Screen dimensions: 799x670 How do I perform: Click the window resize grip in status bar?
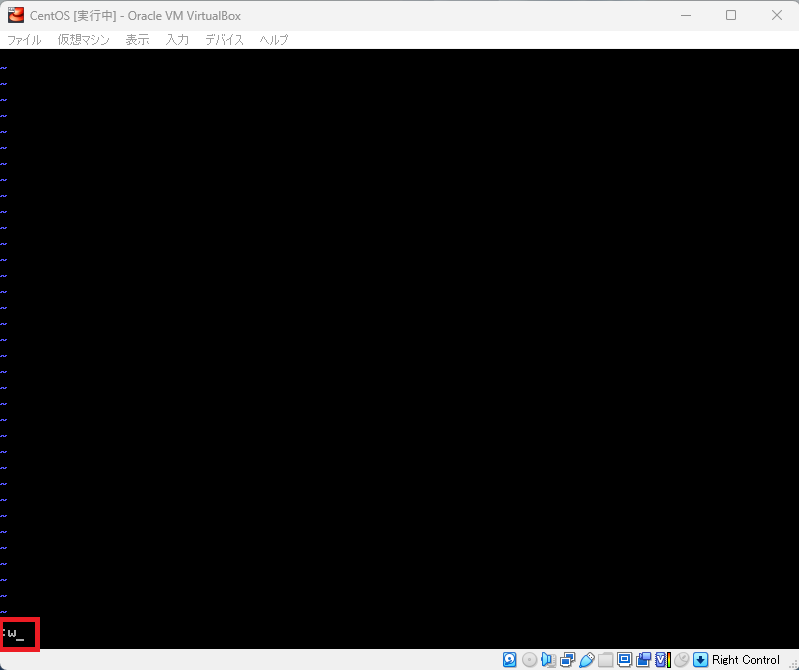792,664
